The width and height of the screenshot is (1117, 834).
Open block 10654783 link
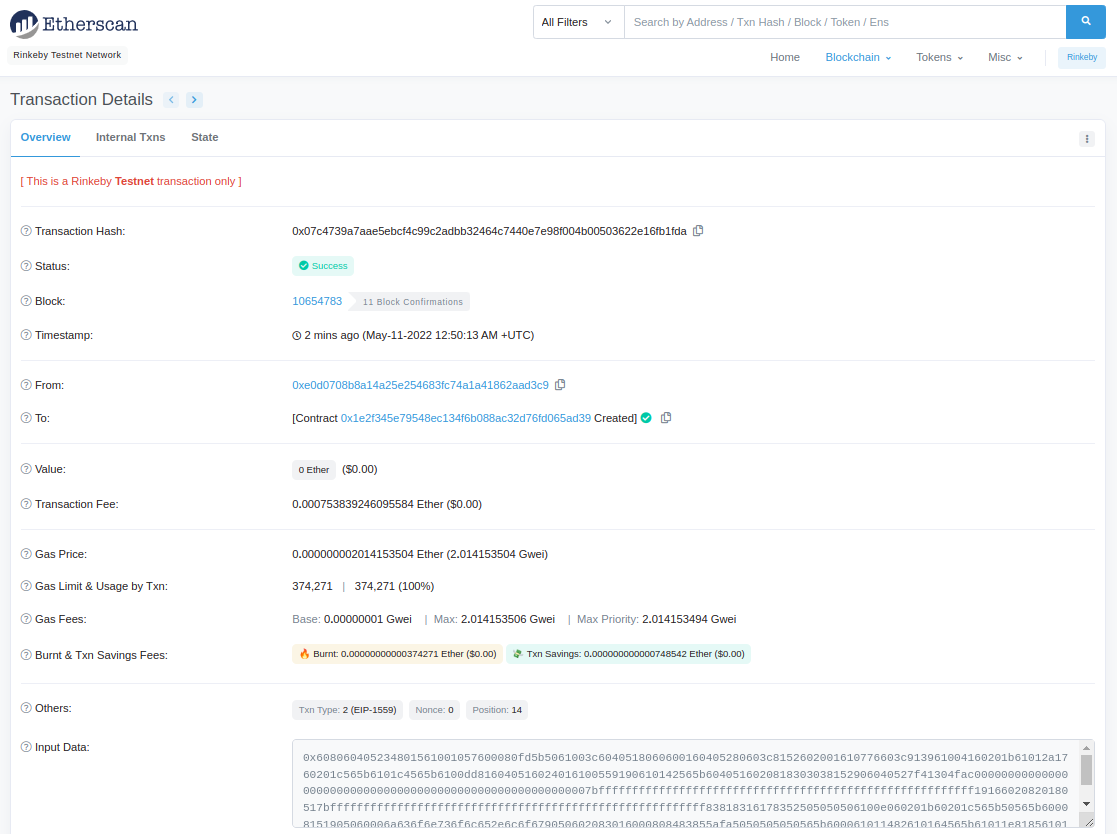(x=317, y=301)
